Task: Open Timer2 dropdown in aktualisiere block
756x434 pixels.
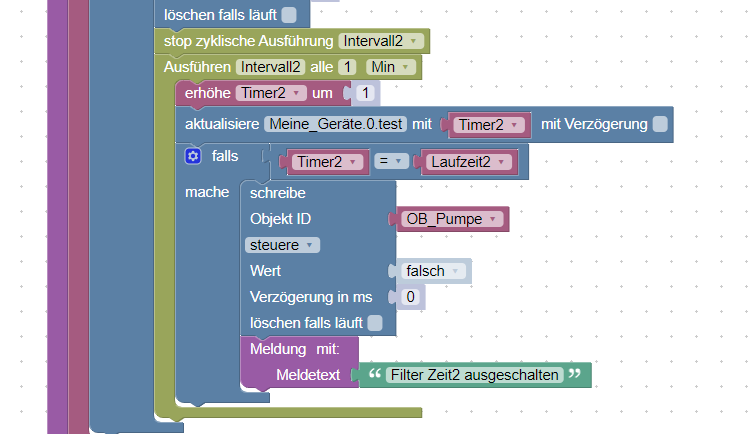Action: tap(489, 125)
